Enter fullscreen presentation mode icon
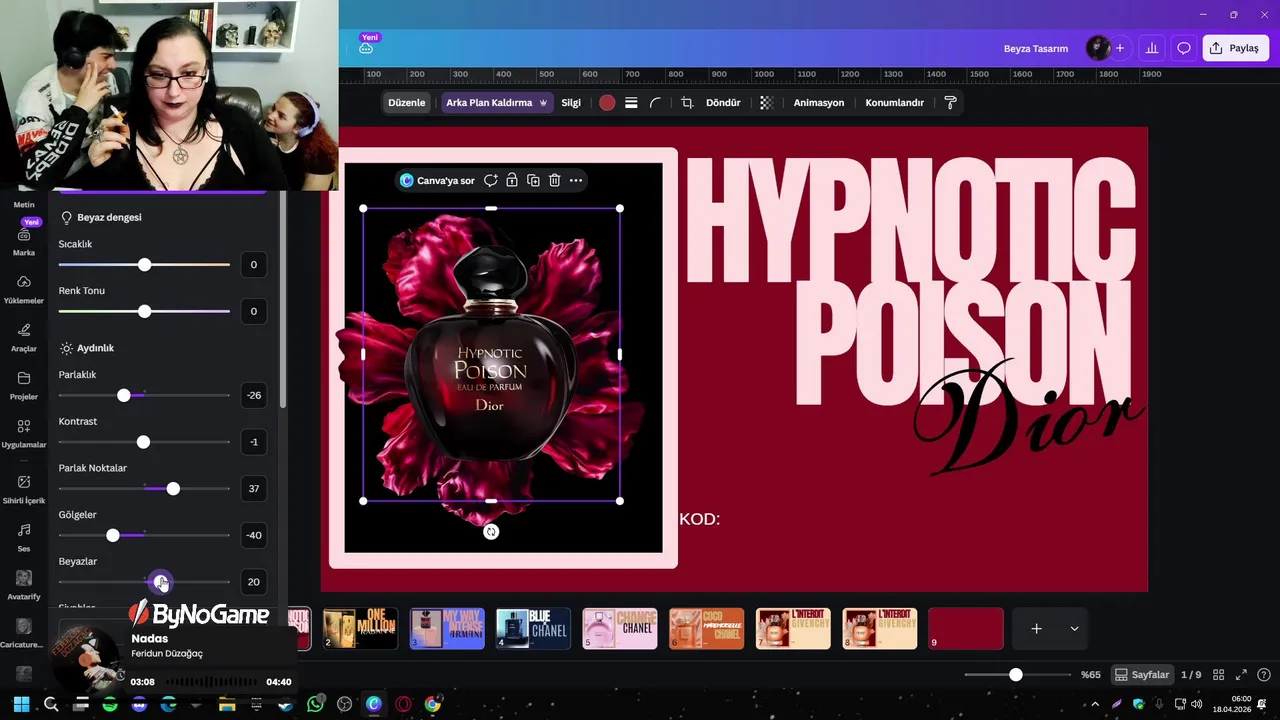 click(1242, 675)
